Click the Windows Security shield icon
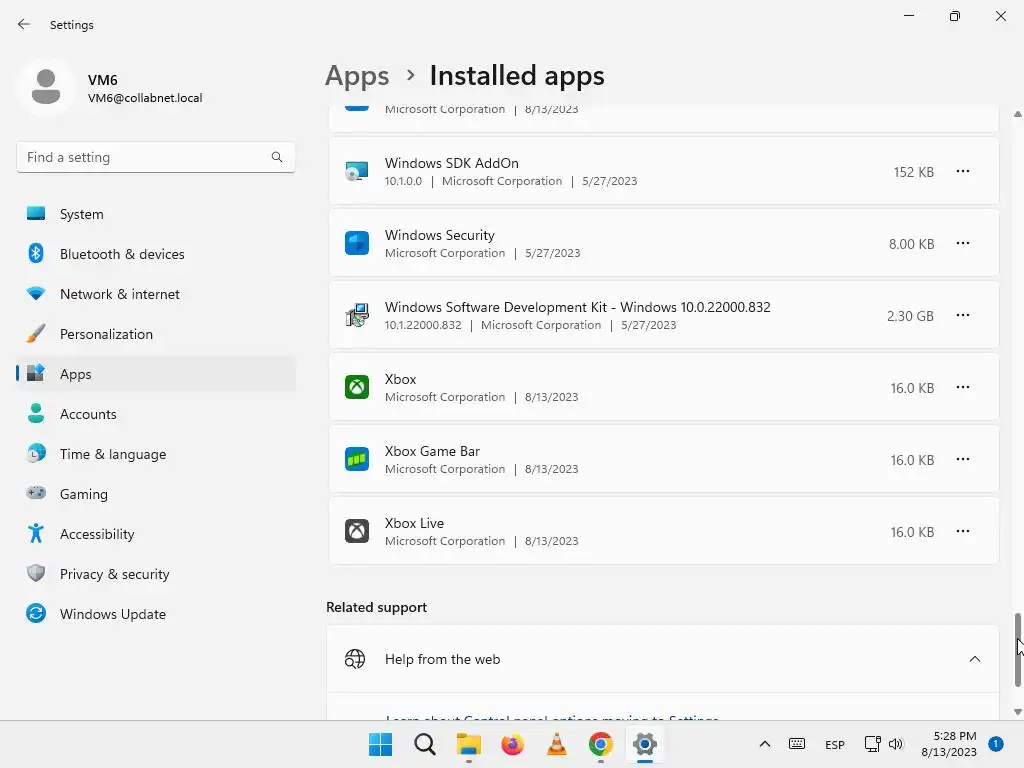Screen dimensions: 1024x768 pos(357,243)
